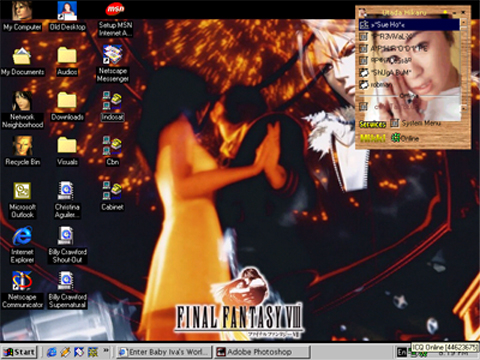The height and width of the screenshot is (360, 480).
Task: Launch Internet Explorer from Quick Launch
Action: tap(52, 352)
